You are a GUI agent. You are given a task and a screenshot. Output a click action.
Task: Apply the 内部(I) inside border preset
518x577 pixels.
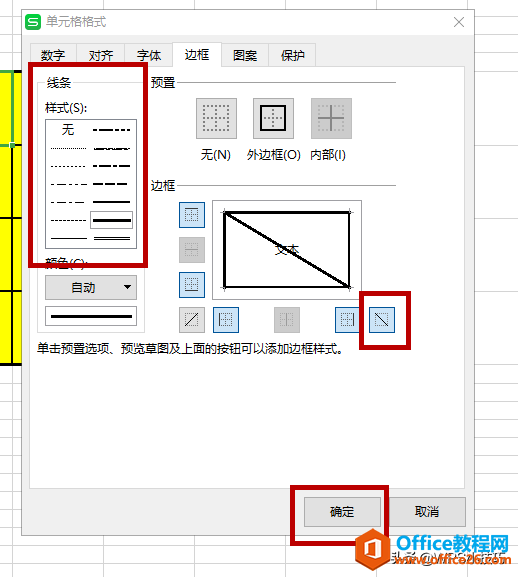331,118
